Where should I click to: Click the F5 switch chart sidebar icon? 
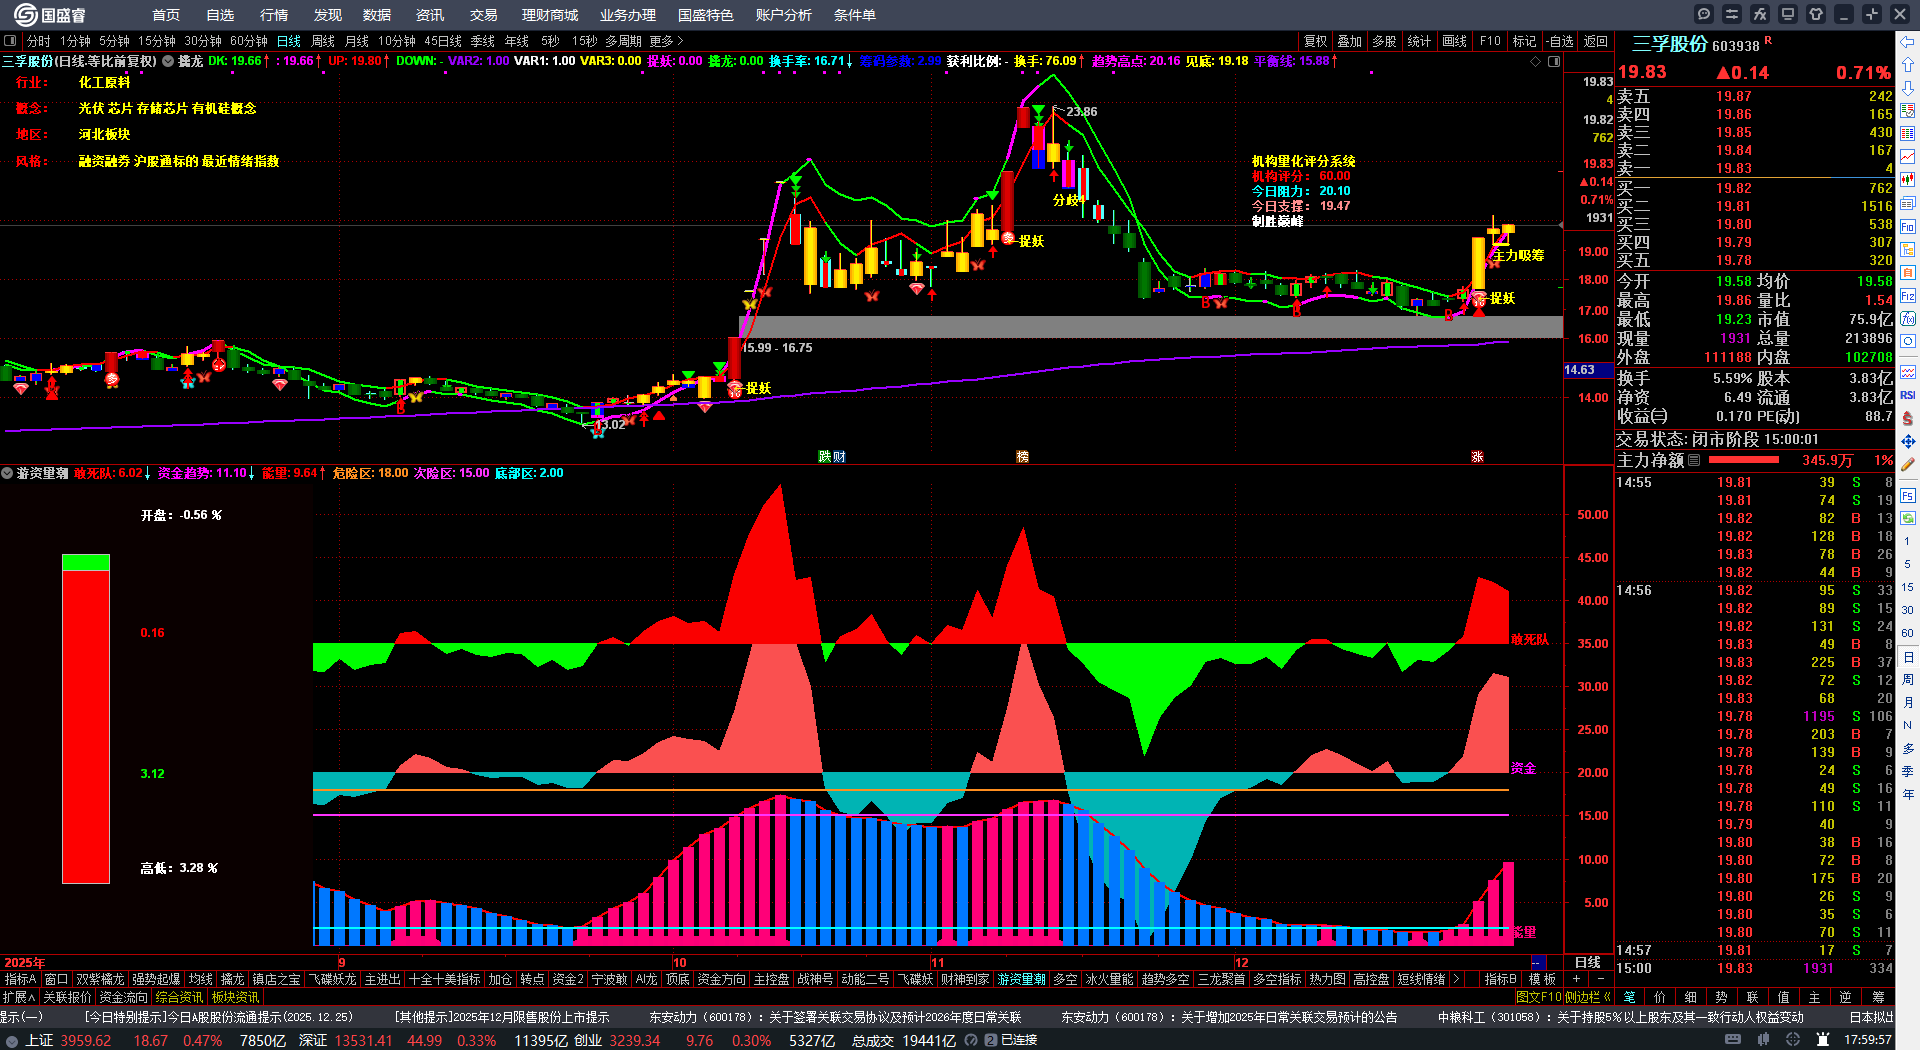click(x=1908, y=495)
